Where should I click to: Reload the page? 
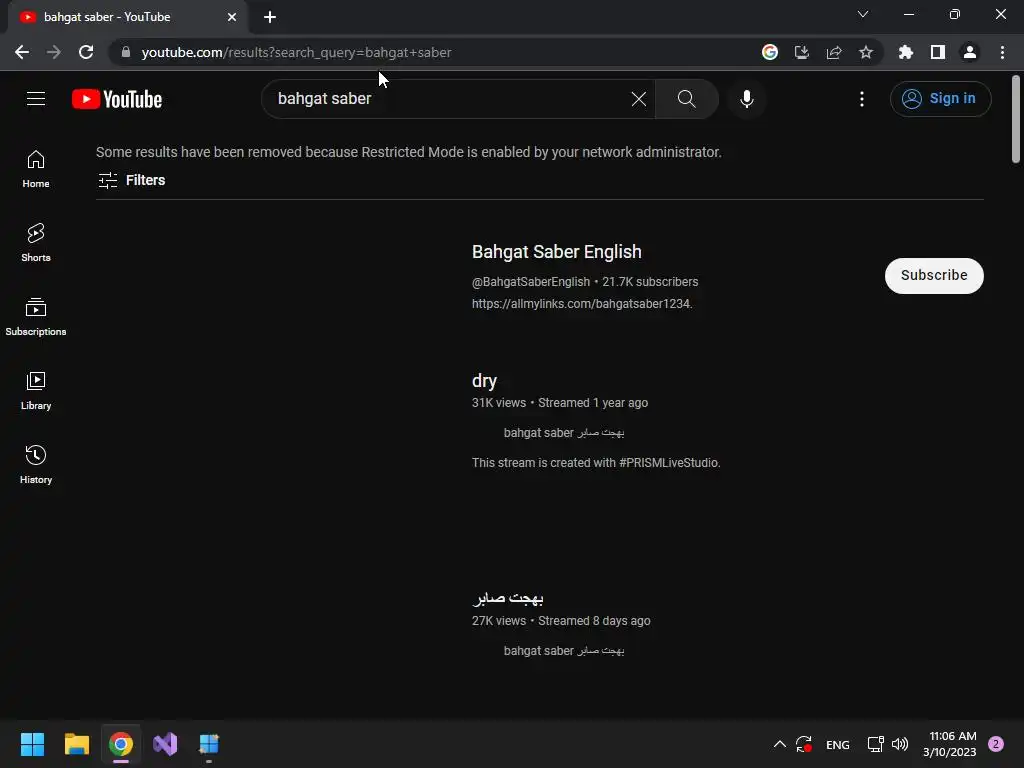click(x=86, y=52)
